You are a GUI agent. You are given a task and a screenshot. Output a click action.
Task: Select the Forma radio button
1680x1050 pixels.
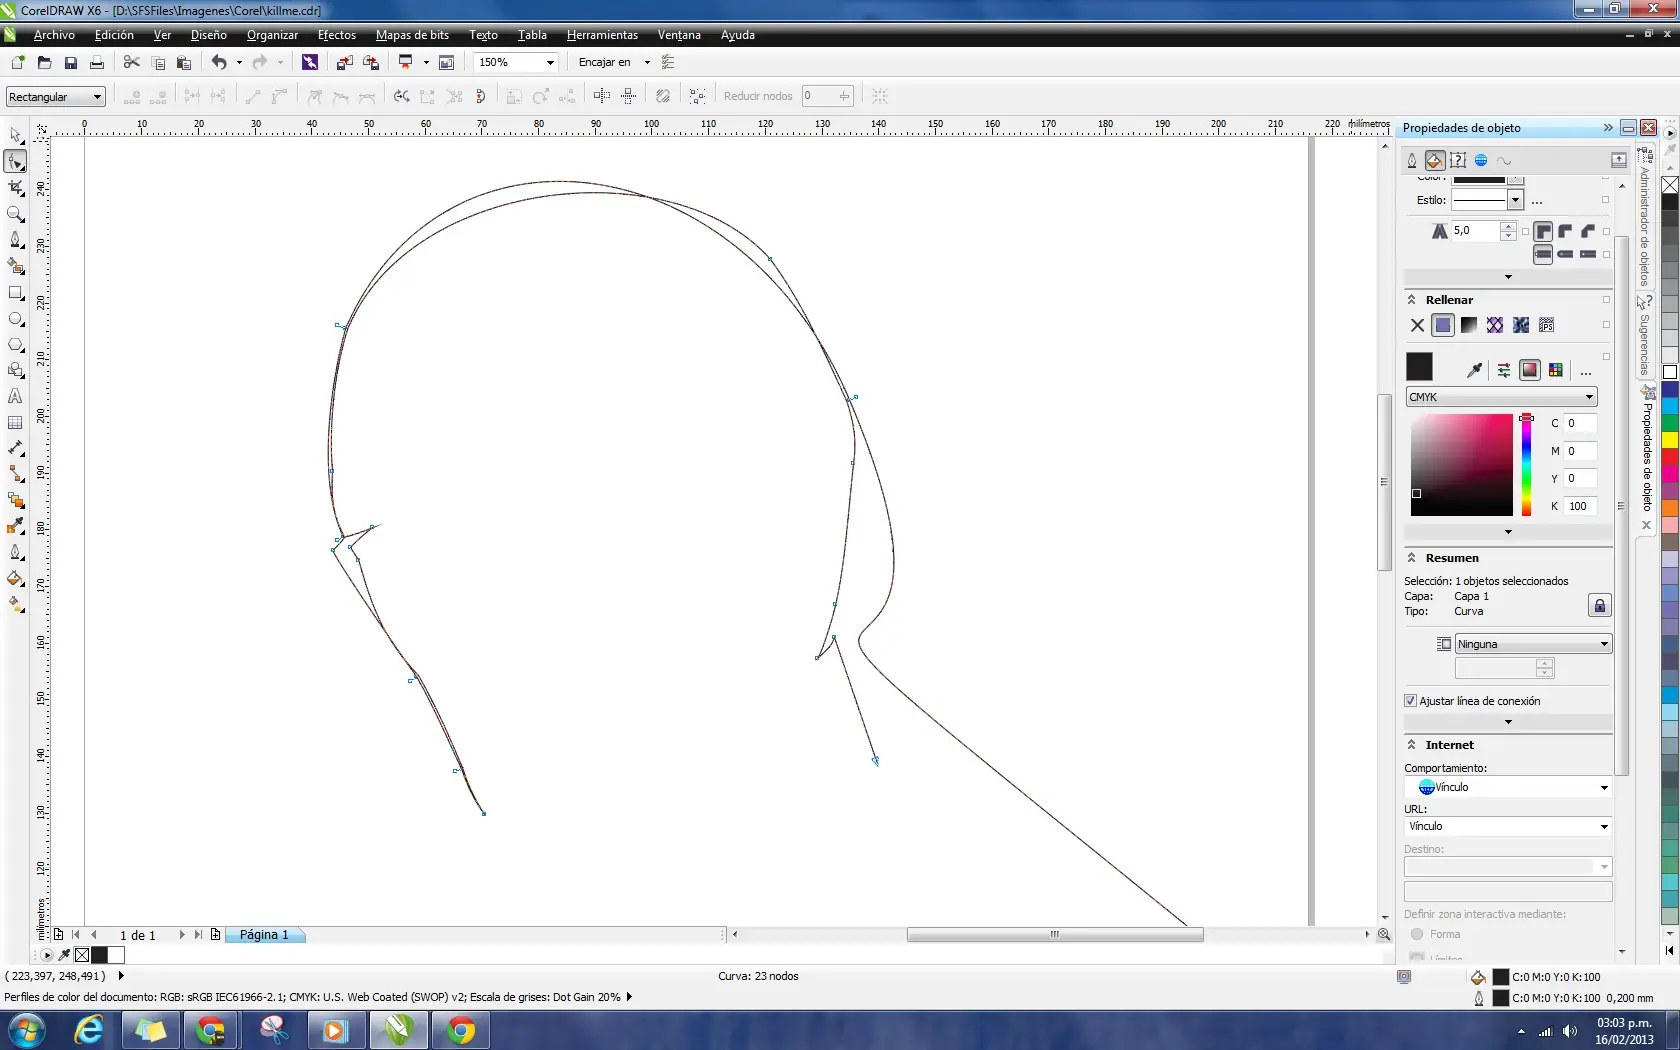click(1417, 934)
